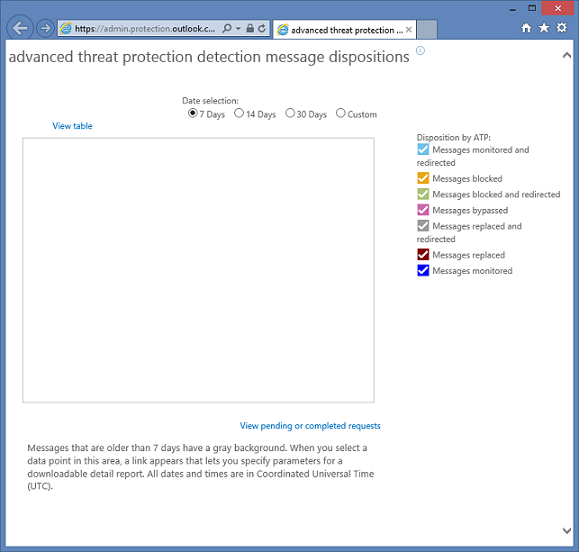
Task: Click the security lock icon in address bar
Action: [x=250, y=28]
